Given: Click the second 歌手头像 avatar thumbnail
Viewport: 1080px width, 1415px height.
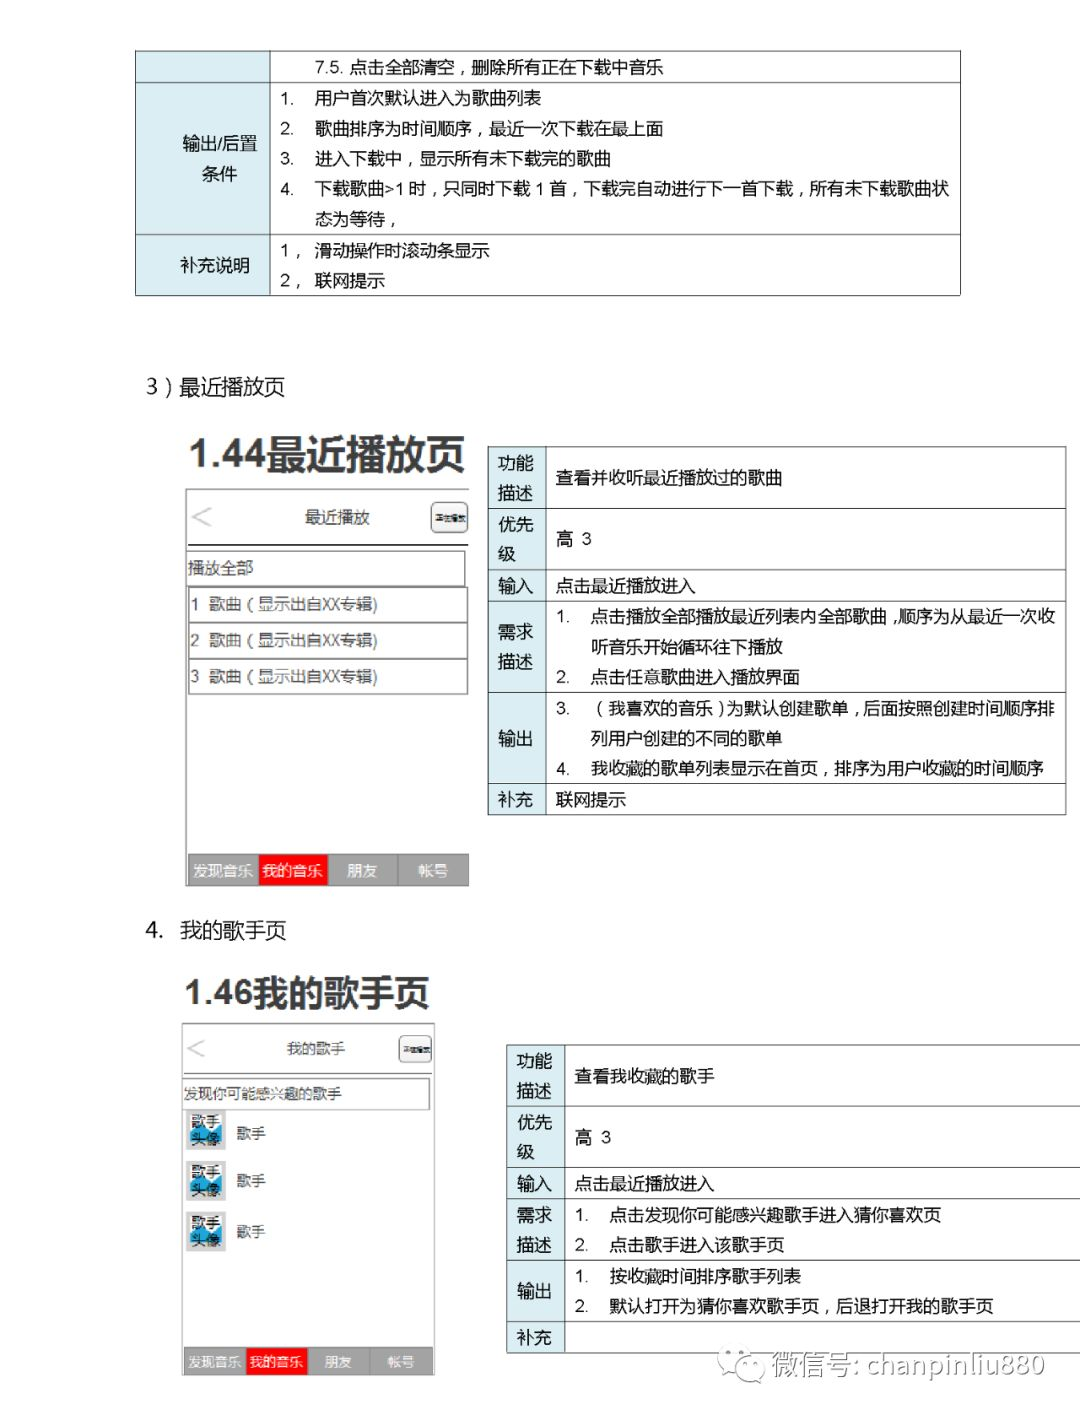Looking at the screenshot, I should click(x=206, y=1180).
